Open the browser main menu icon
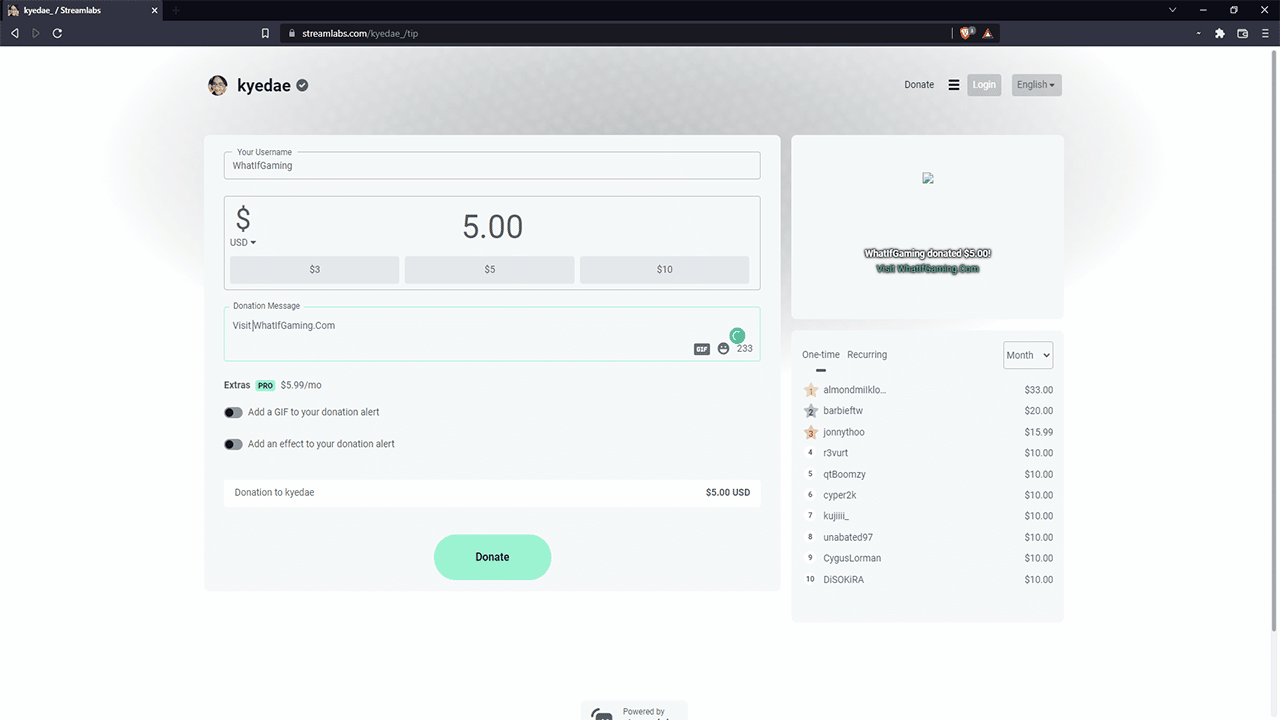This screenshot has height=720, width=1280. (x=1265, y=33)
